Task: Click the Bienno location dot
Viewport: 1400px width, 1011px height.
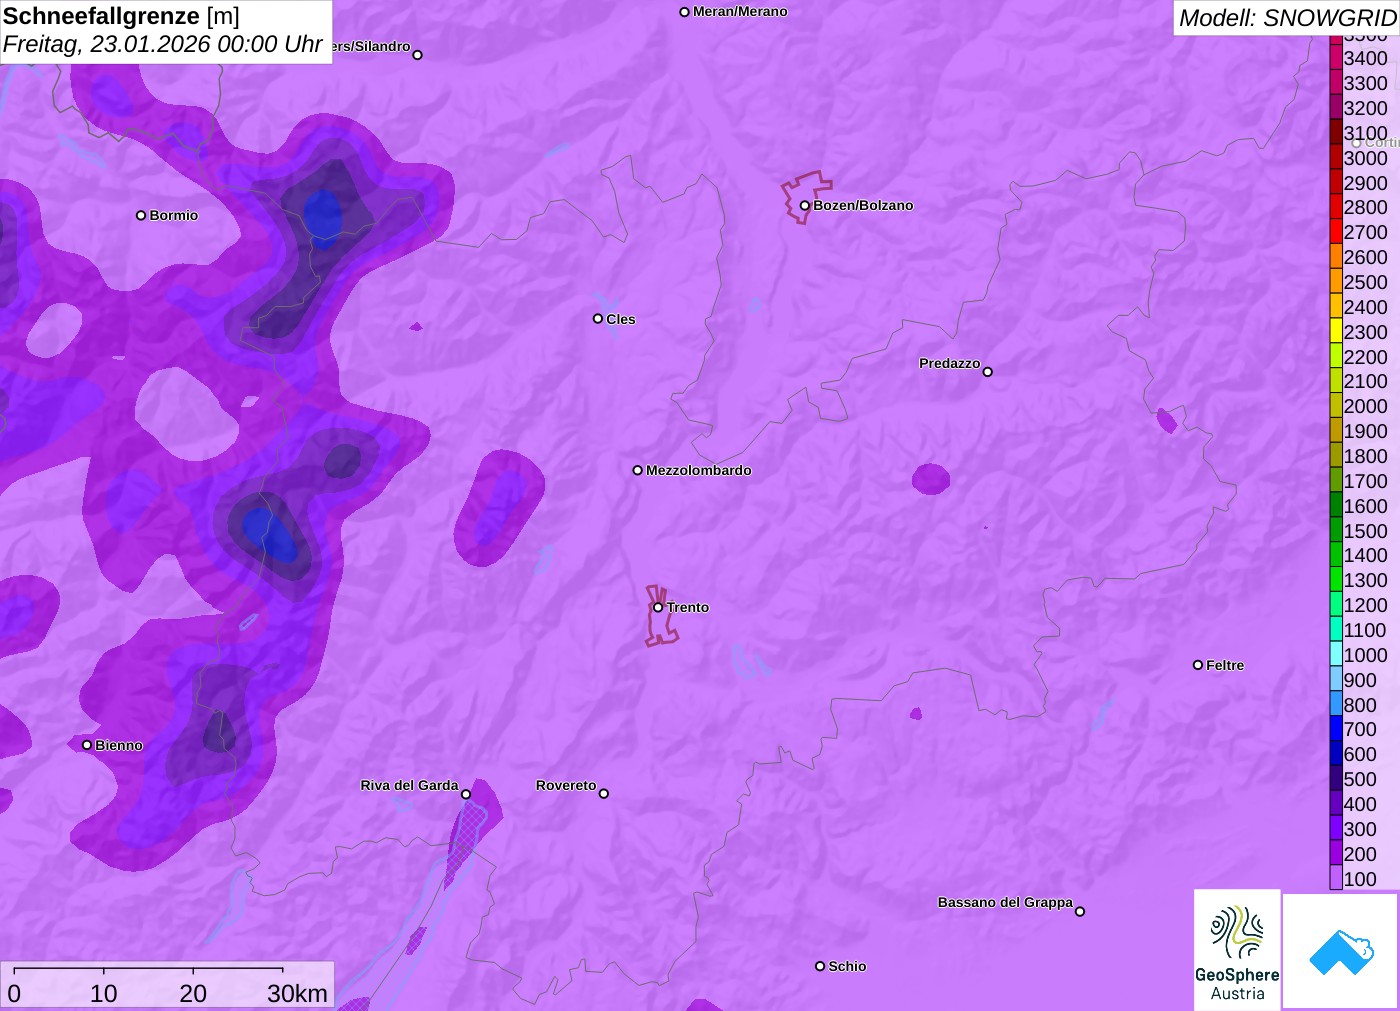Action: [x=87, y=745]
